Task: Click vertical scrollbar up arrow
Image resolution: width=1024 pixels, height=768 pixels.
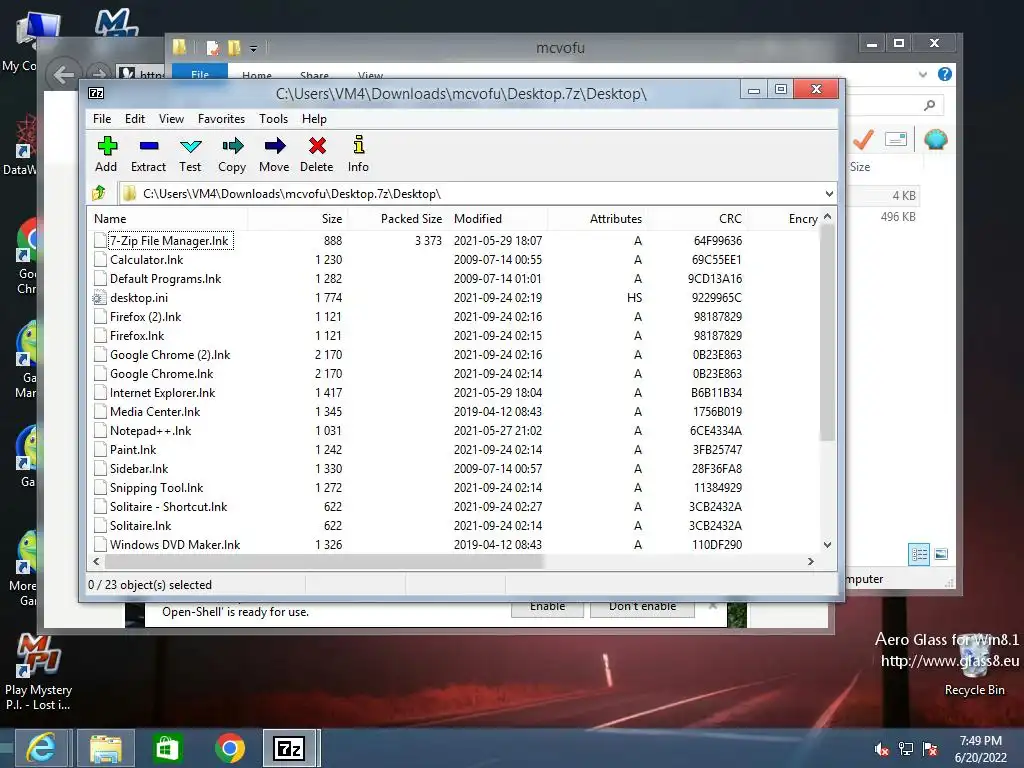Action: [827, 216]
